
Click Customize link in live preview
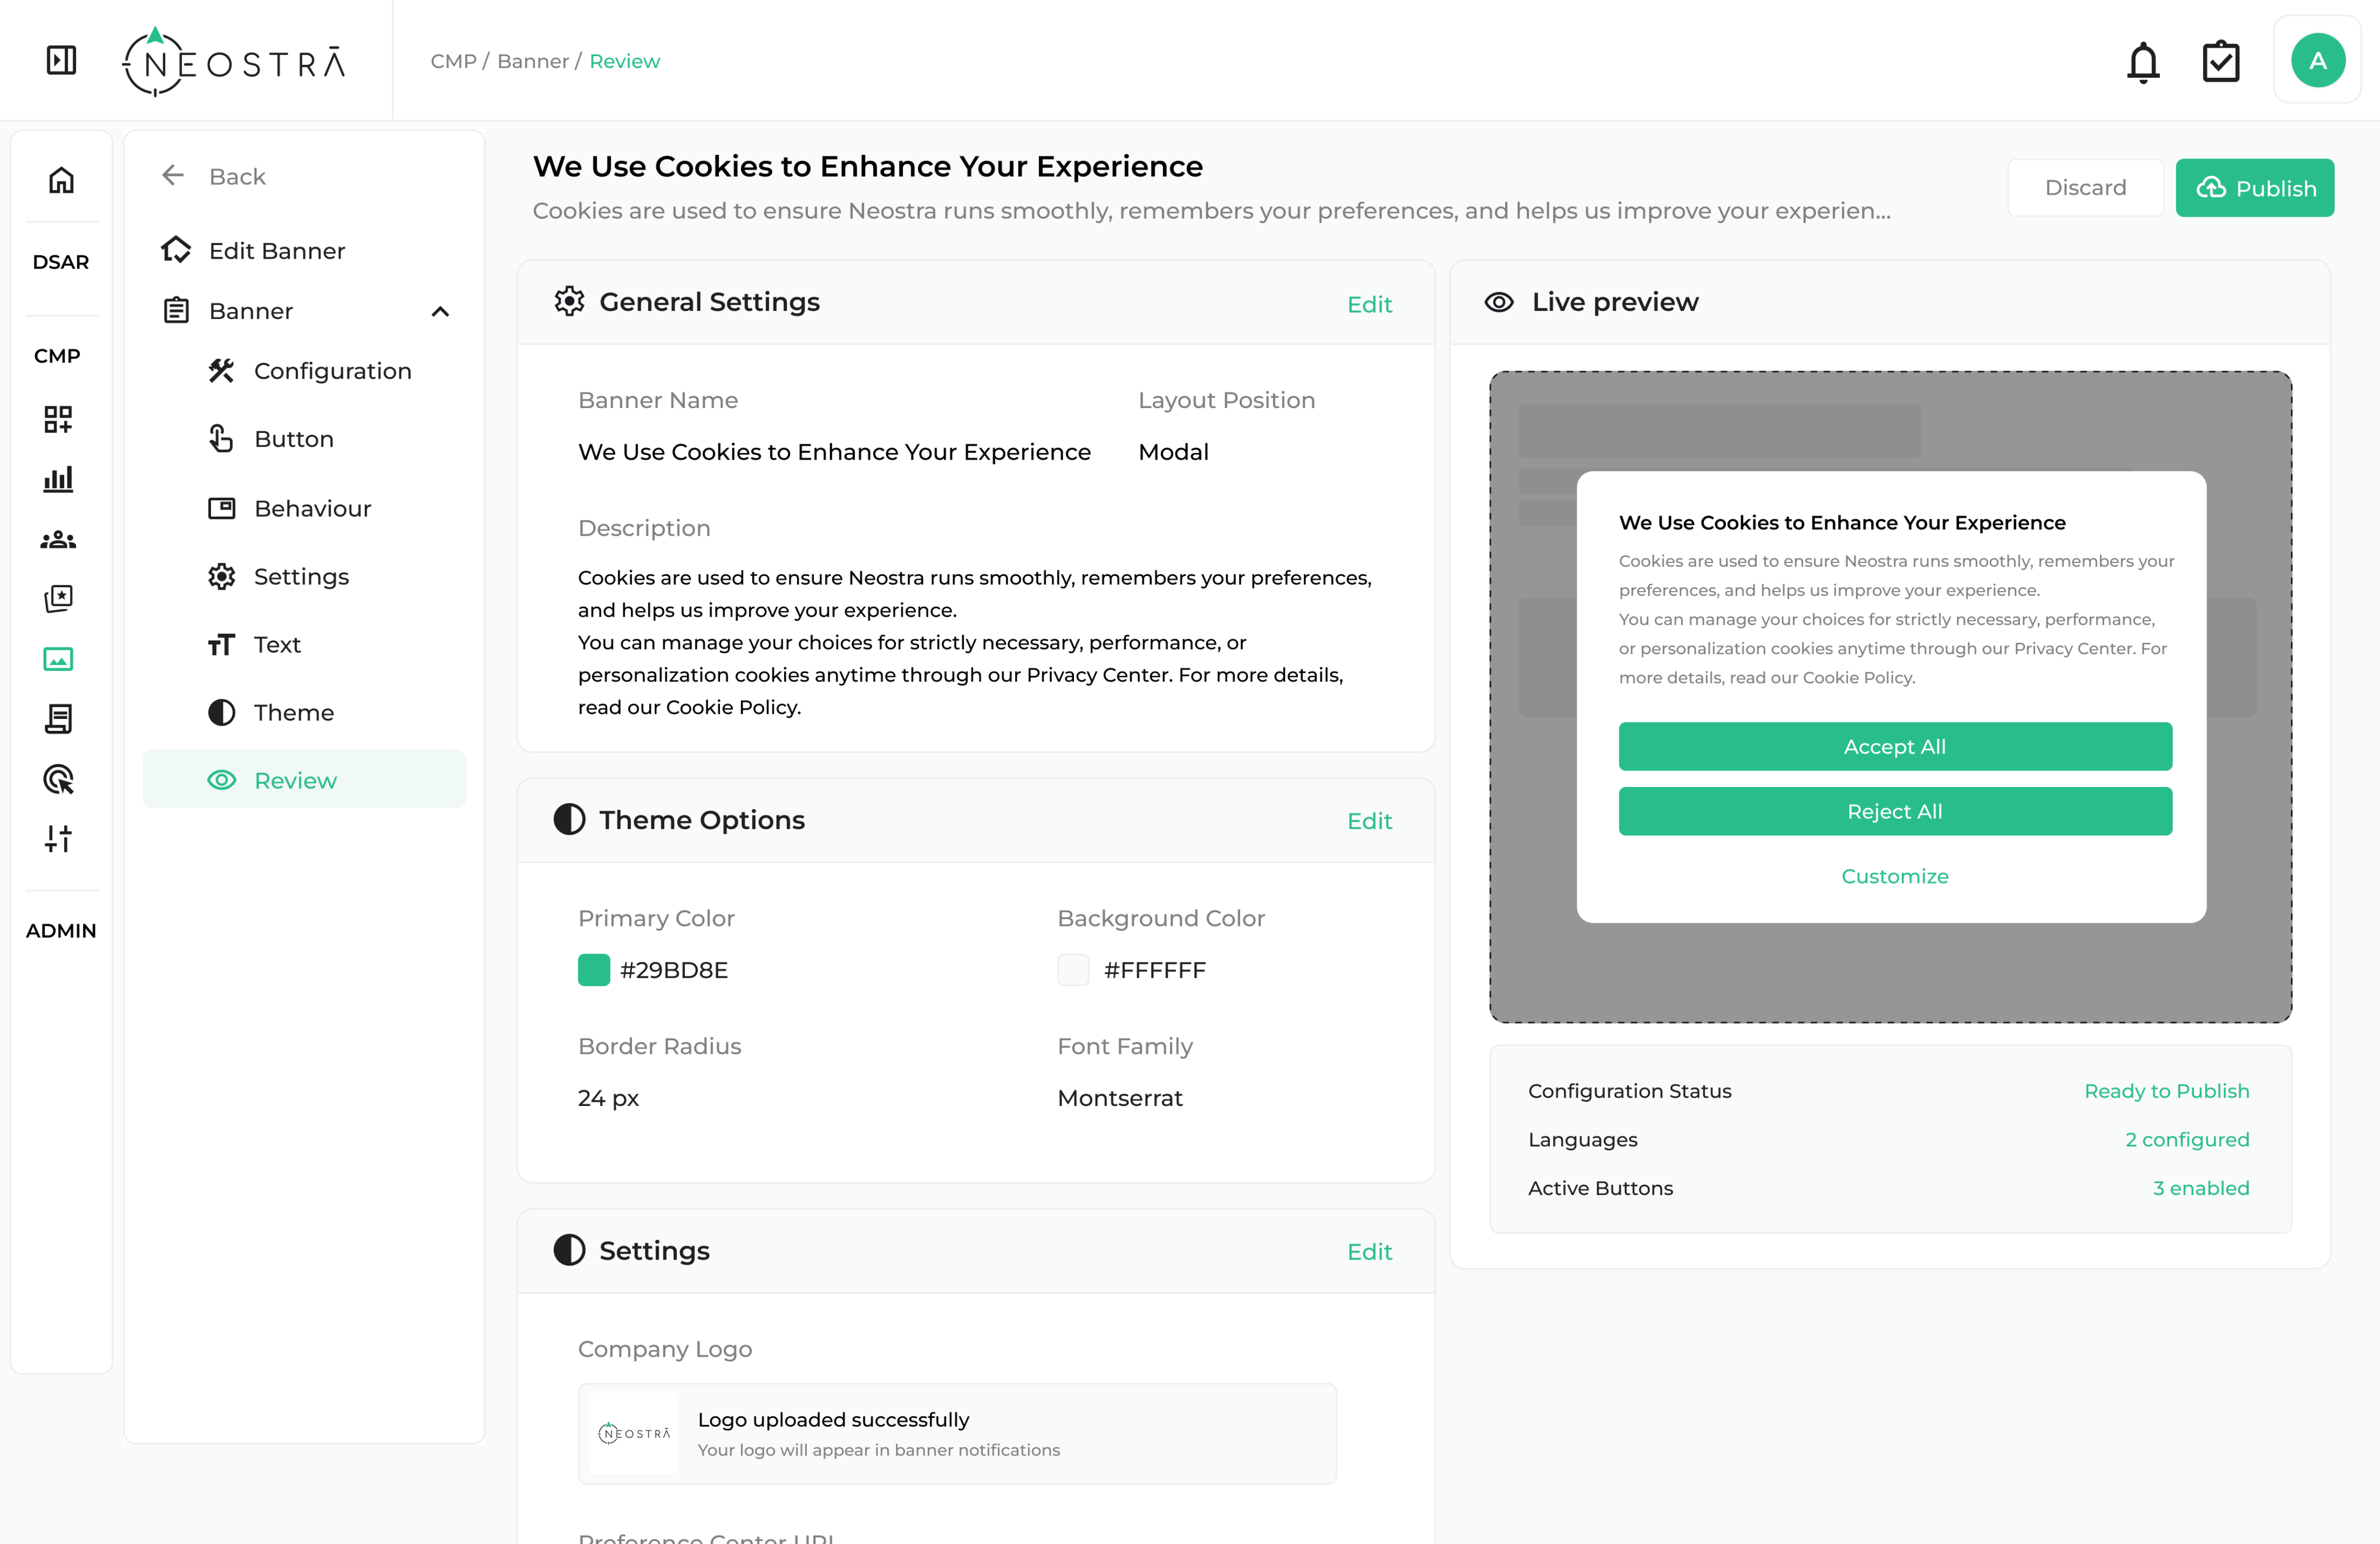point(1894,876)
